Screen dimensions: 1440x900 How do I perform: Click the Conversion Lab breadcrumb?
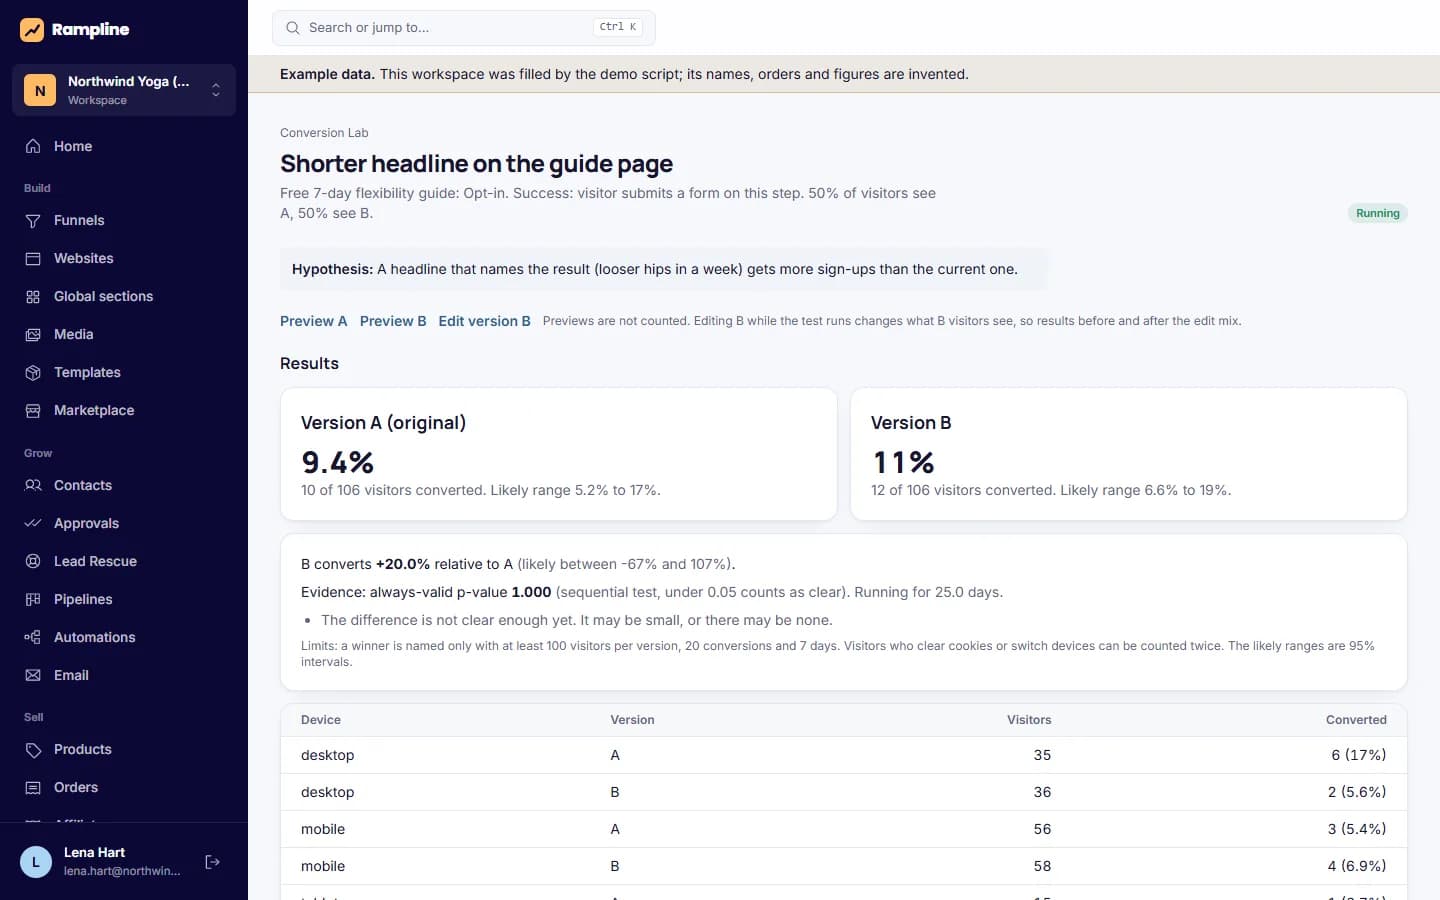324,133
